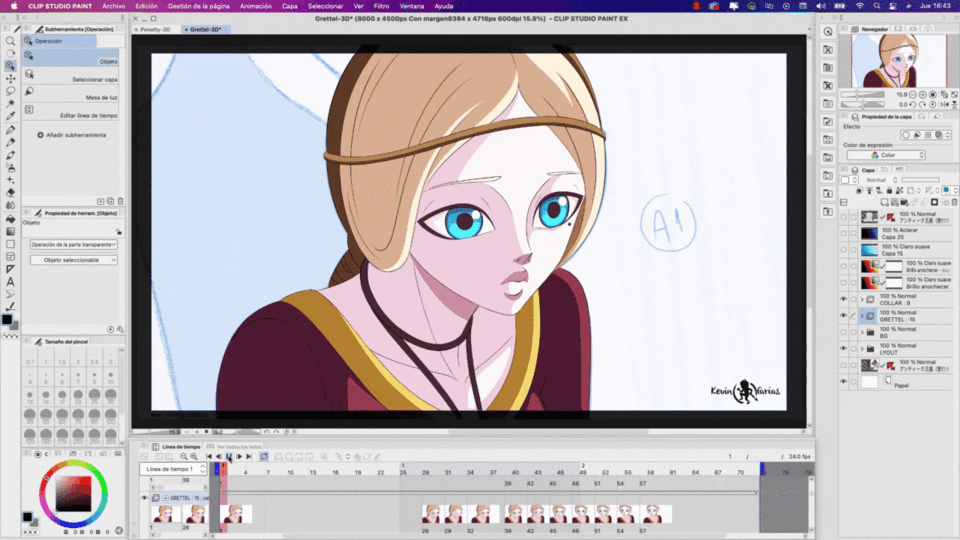This screenshot has width=960, height=540.
Task: Go to first frame in timeline
Action: click(x=209, y=457)
